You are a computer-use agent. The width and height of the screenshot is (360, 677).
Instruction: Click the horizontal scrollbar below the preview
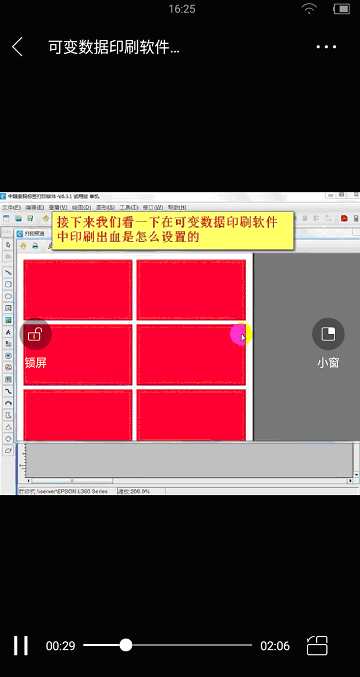pyautogui.click(x=190, y=481)
